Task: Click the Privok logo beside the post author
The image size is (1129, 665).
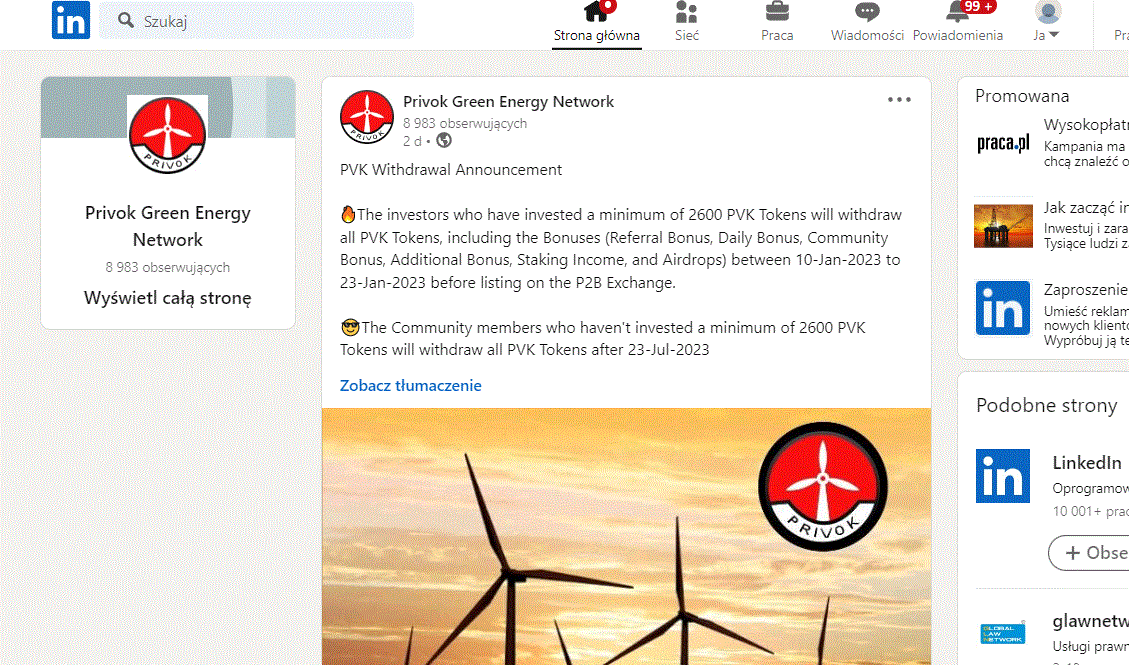Action: coord(366,117)
